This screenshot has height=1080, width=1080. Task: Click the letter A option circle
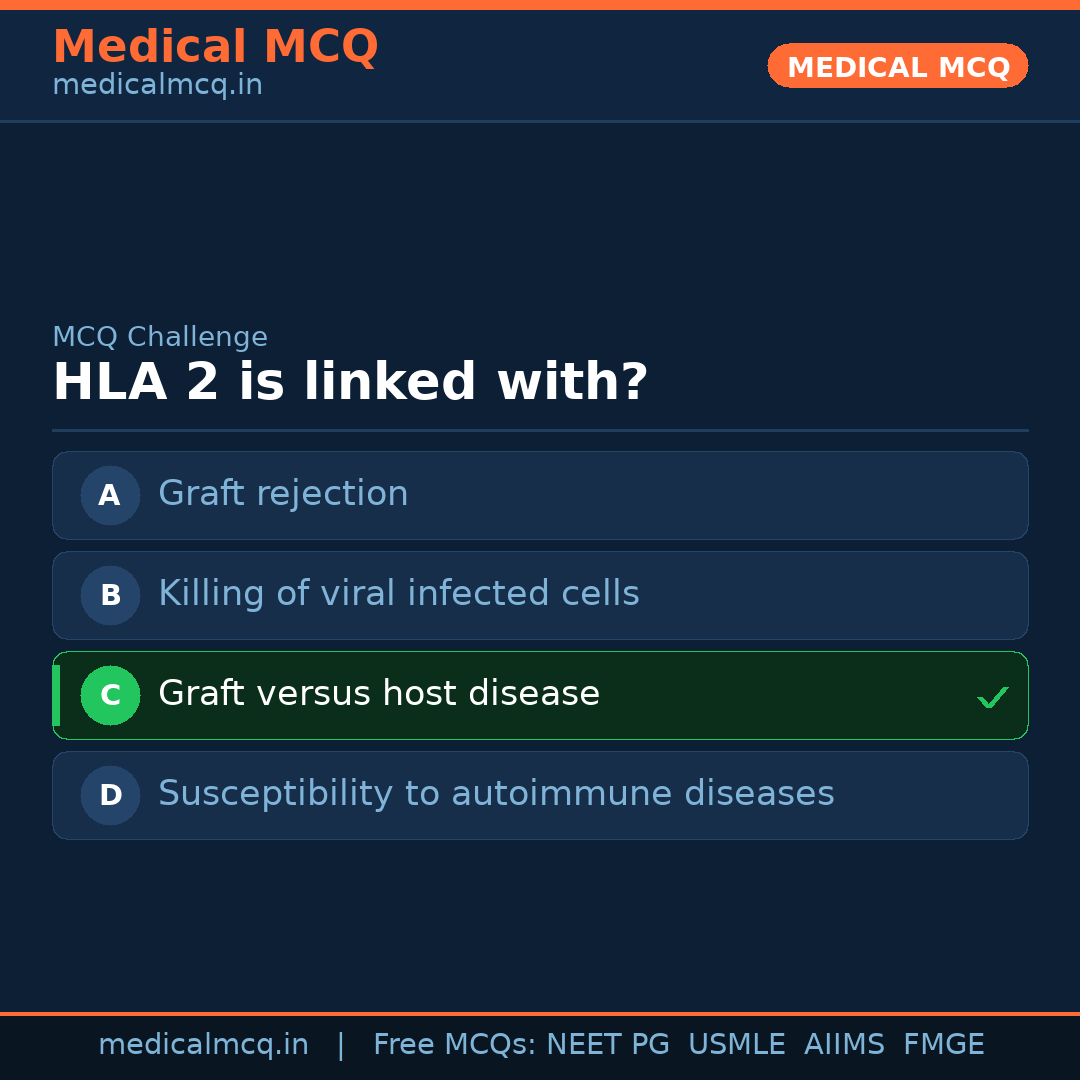coord(110,495)
